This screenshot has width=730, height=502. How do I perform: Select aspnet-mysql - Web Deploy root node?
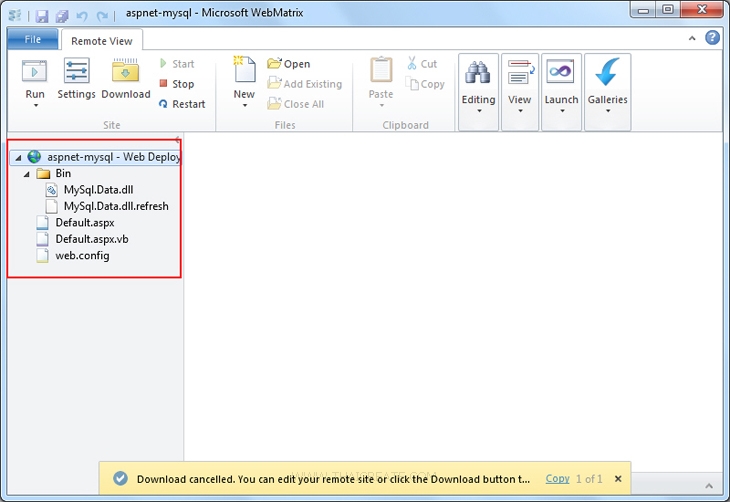point(95,157)
